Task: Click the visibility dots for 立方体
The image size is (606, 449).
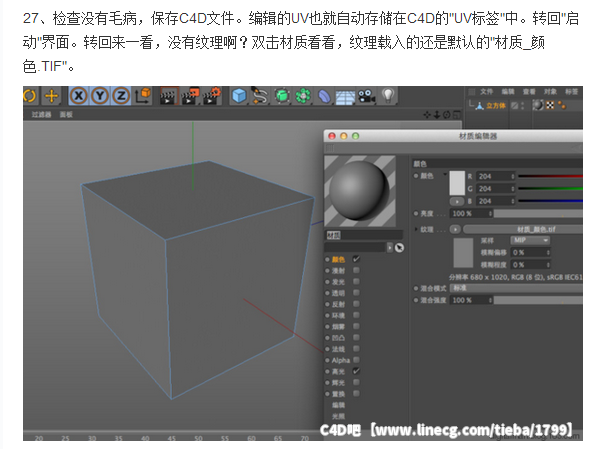Action: pos(523,105)
